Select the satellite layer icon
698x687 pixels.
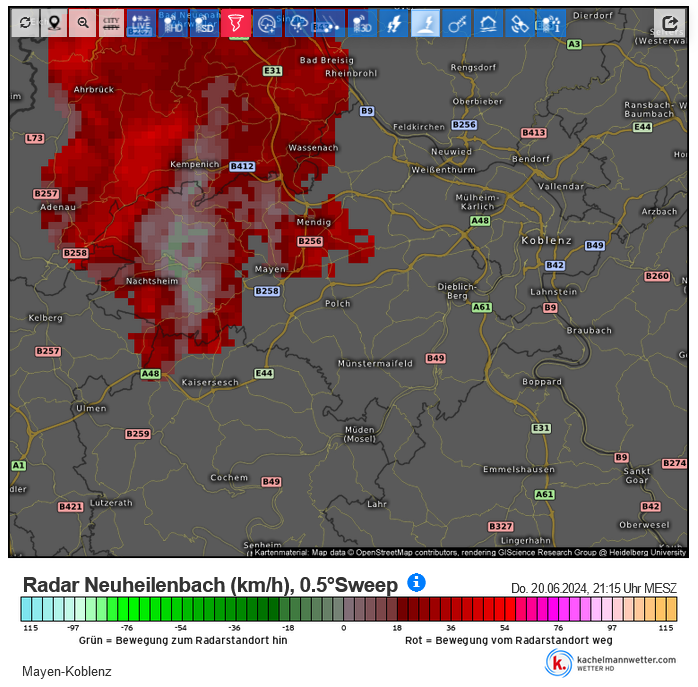pos(520,23)
